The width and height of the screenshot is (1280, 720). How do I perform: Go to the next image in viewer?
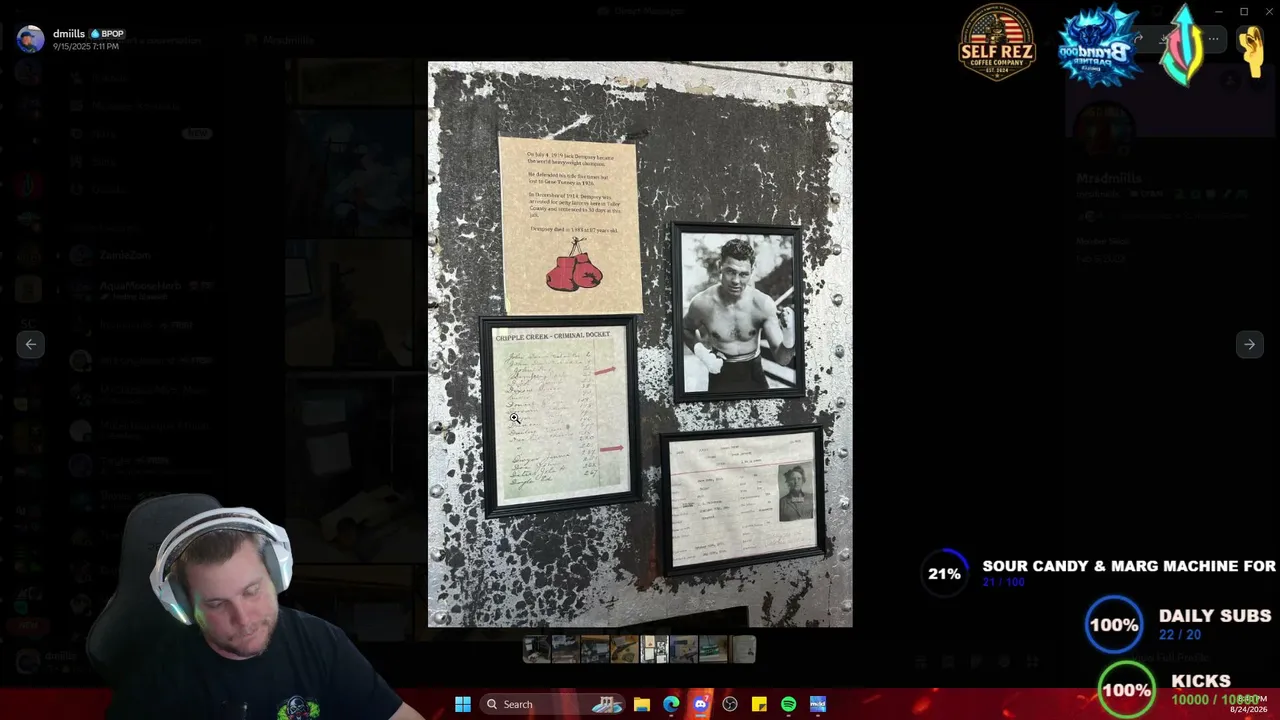[1249, 344]
